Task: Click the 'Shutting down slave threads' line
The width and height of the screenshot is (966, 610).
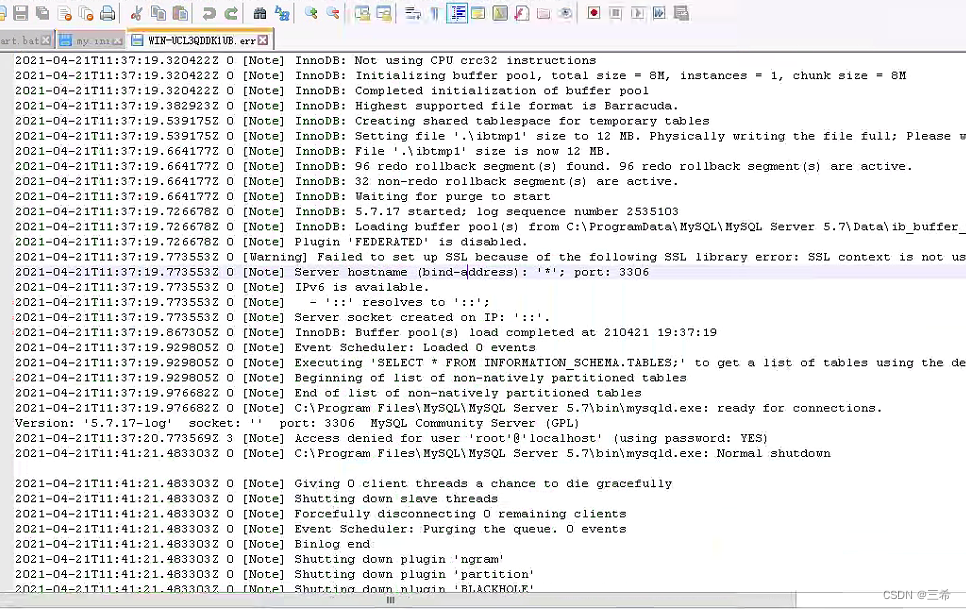Action: [x=256, y=499]
